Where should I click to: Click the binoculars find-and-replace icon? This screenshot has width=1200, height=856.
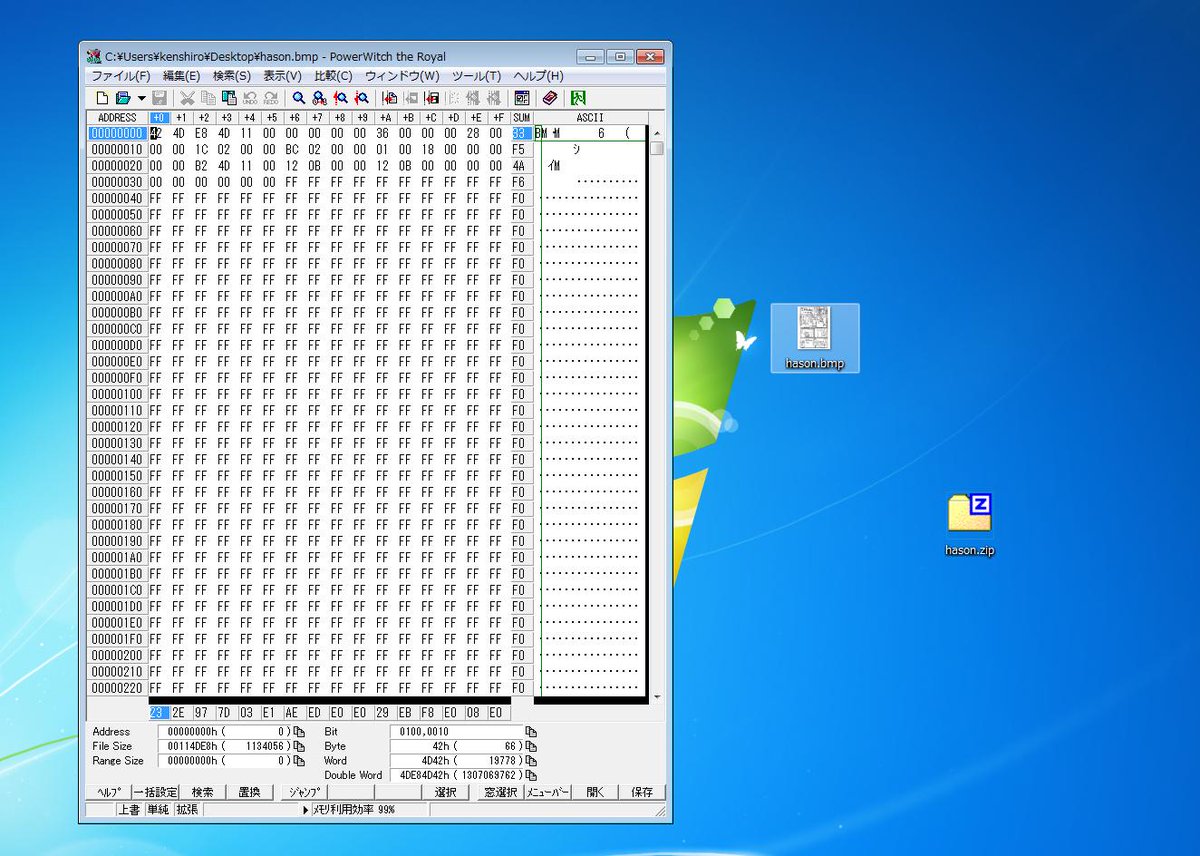click(319, 98)
